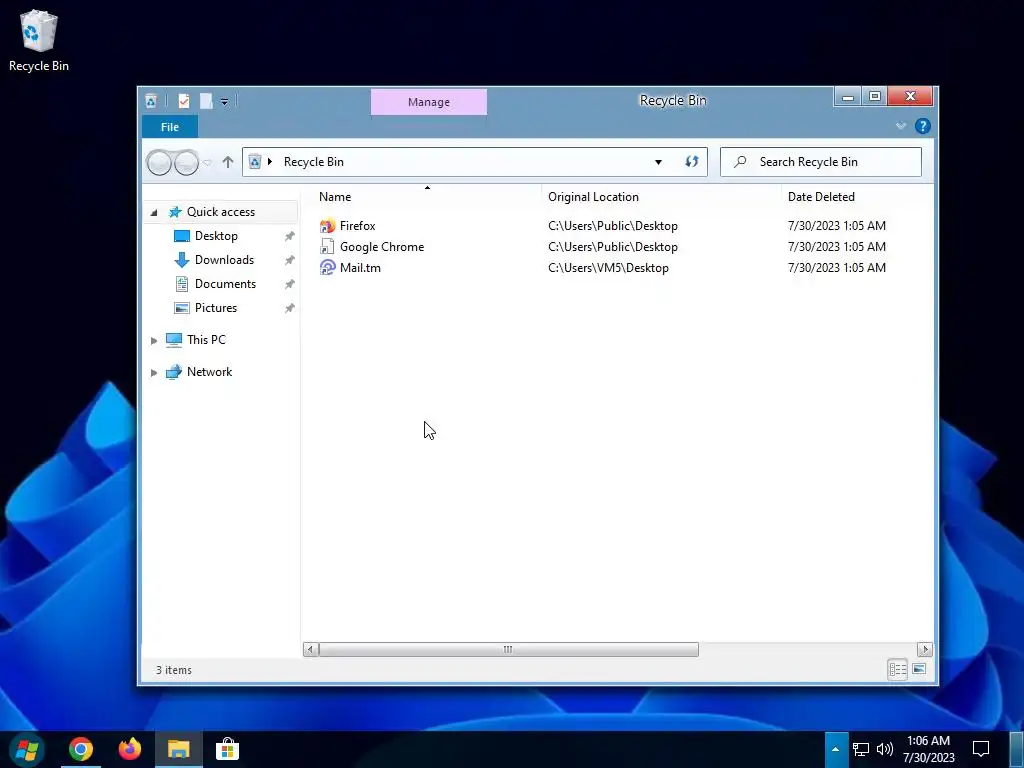Click the Recycle Bin icon in the address bar
The height and width of the screenshot is (768, 1024).
coord(255,162)
